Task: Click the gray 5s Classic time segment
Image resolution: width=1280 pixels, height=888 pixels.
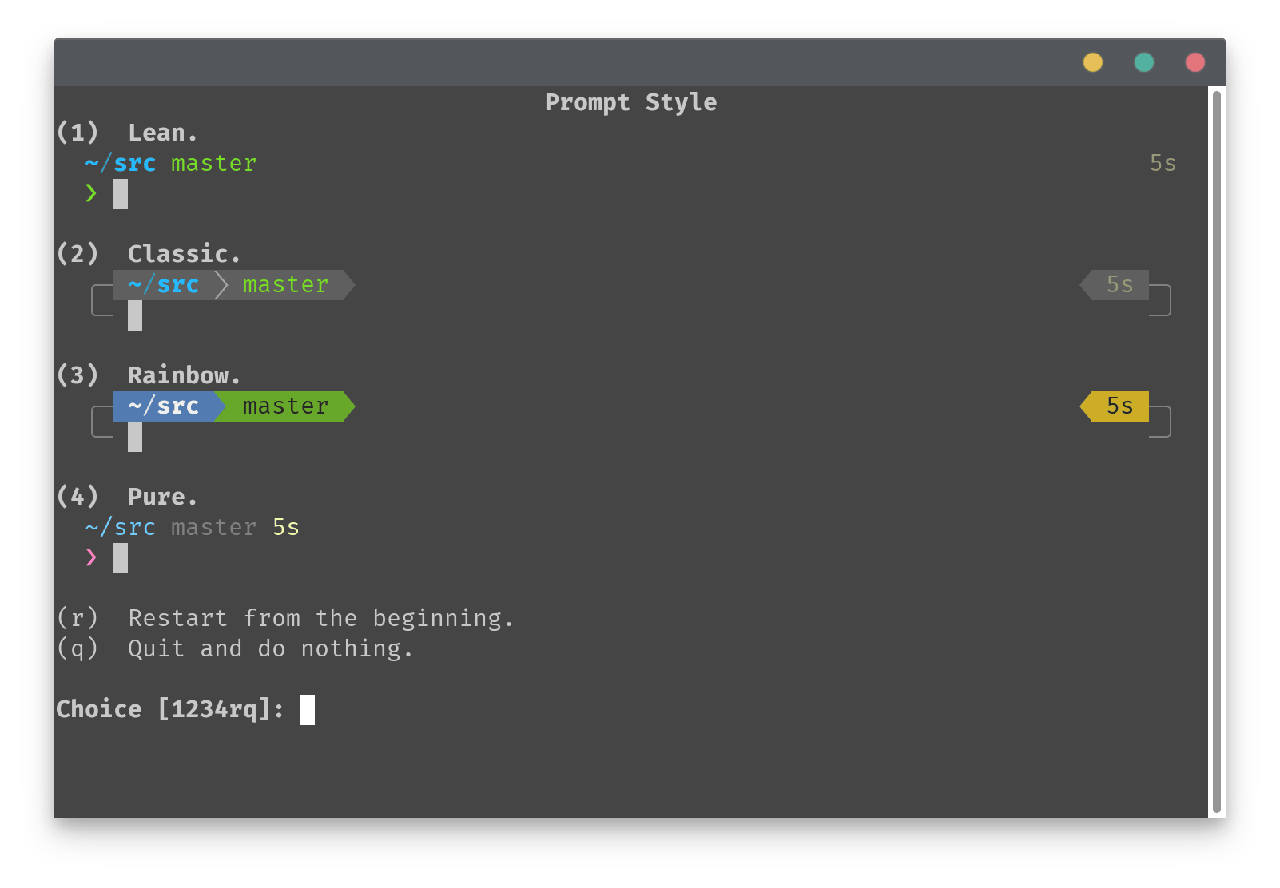Action: 1114,285
